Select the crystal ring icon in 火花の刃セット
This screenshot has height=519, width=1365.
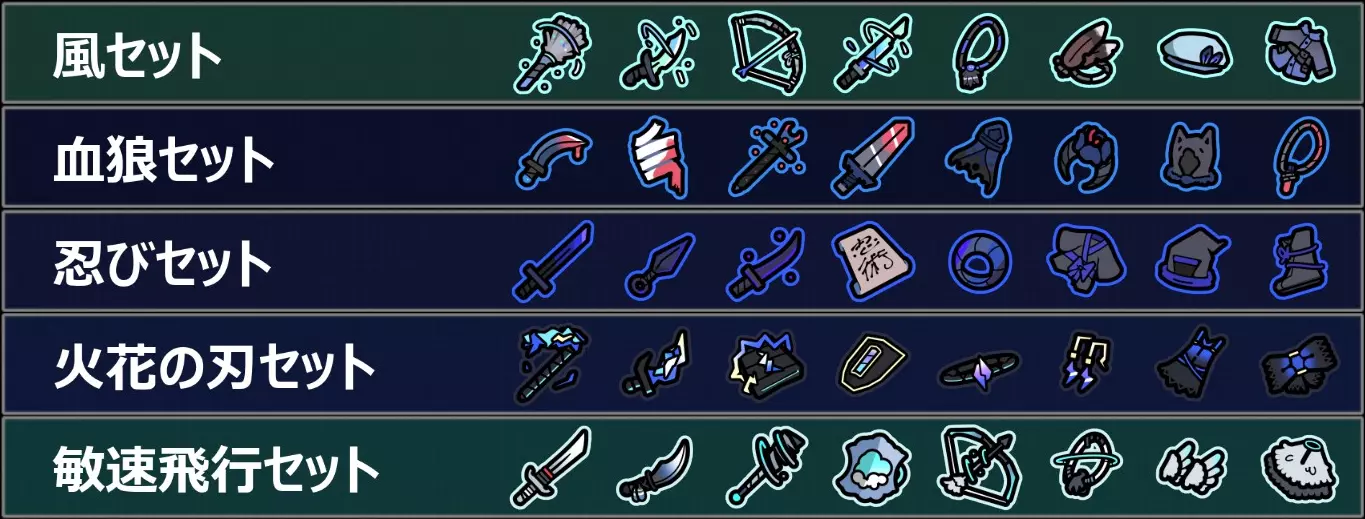[x=980, y=371]
